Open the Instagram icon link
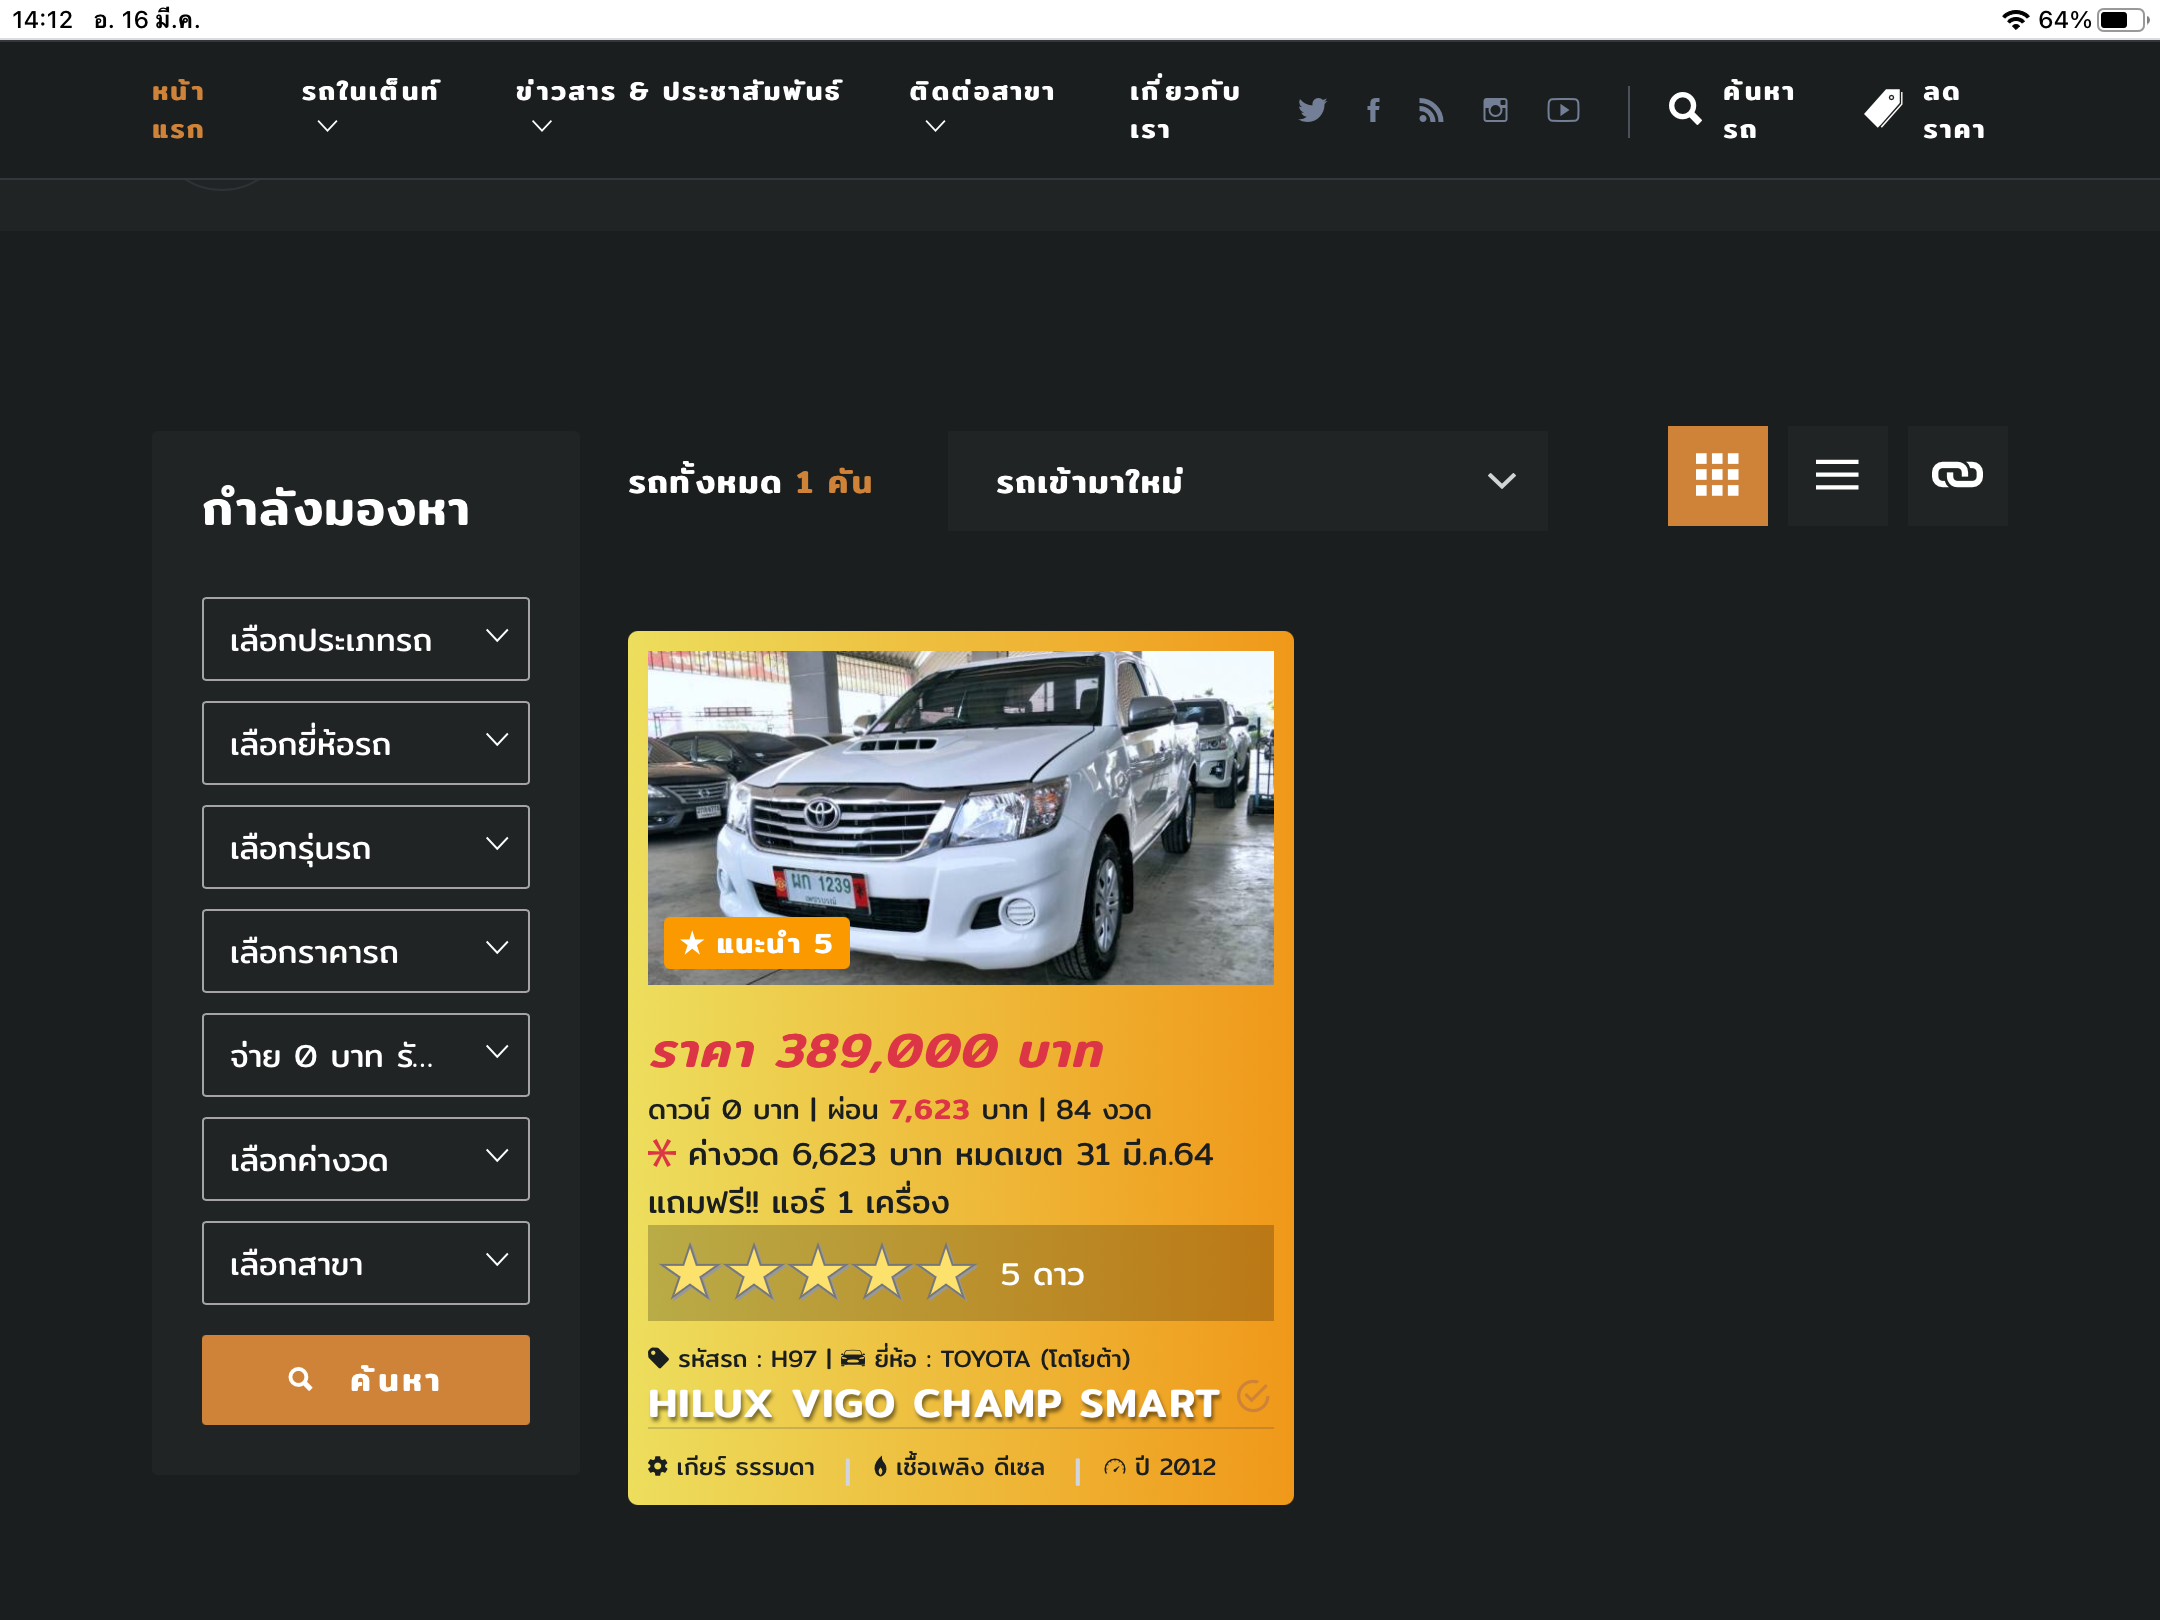This screenshot has height=1620, width=2160. (1495, 110)
